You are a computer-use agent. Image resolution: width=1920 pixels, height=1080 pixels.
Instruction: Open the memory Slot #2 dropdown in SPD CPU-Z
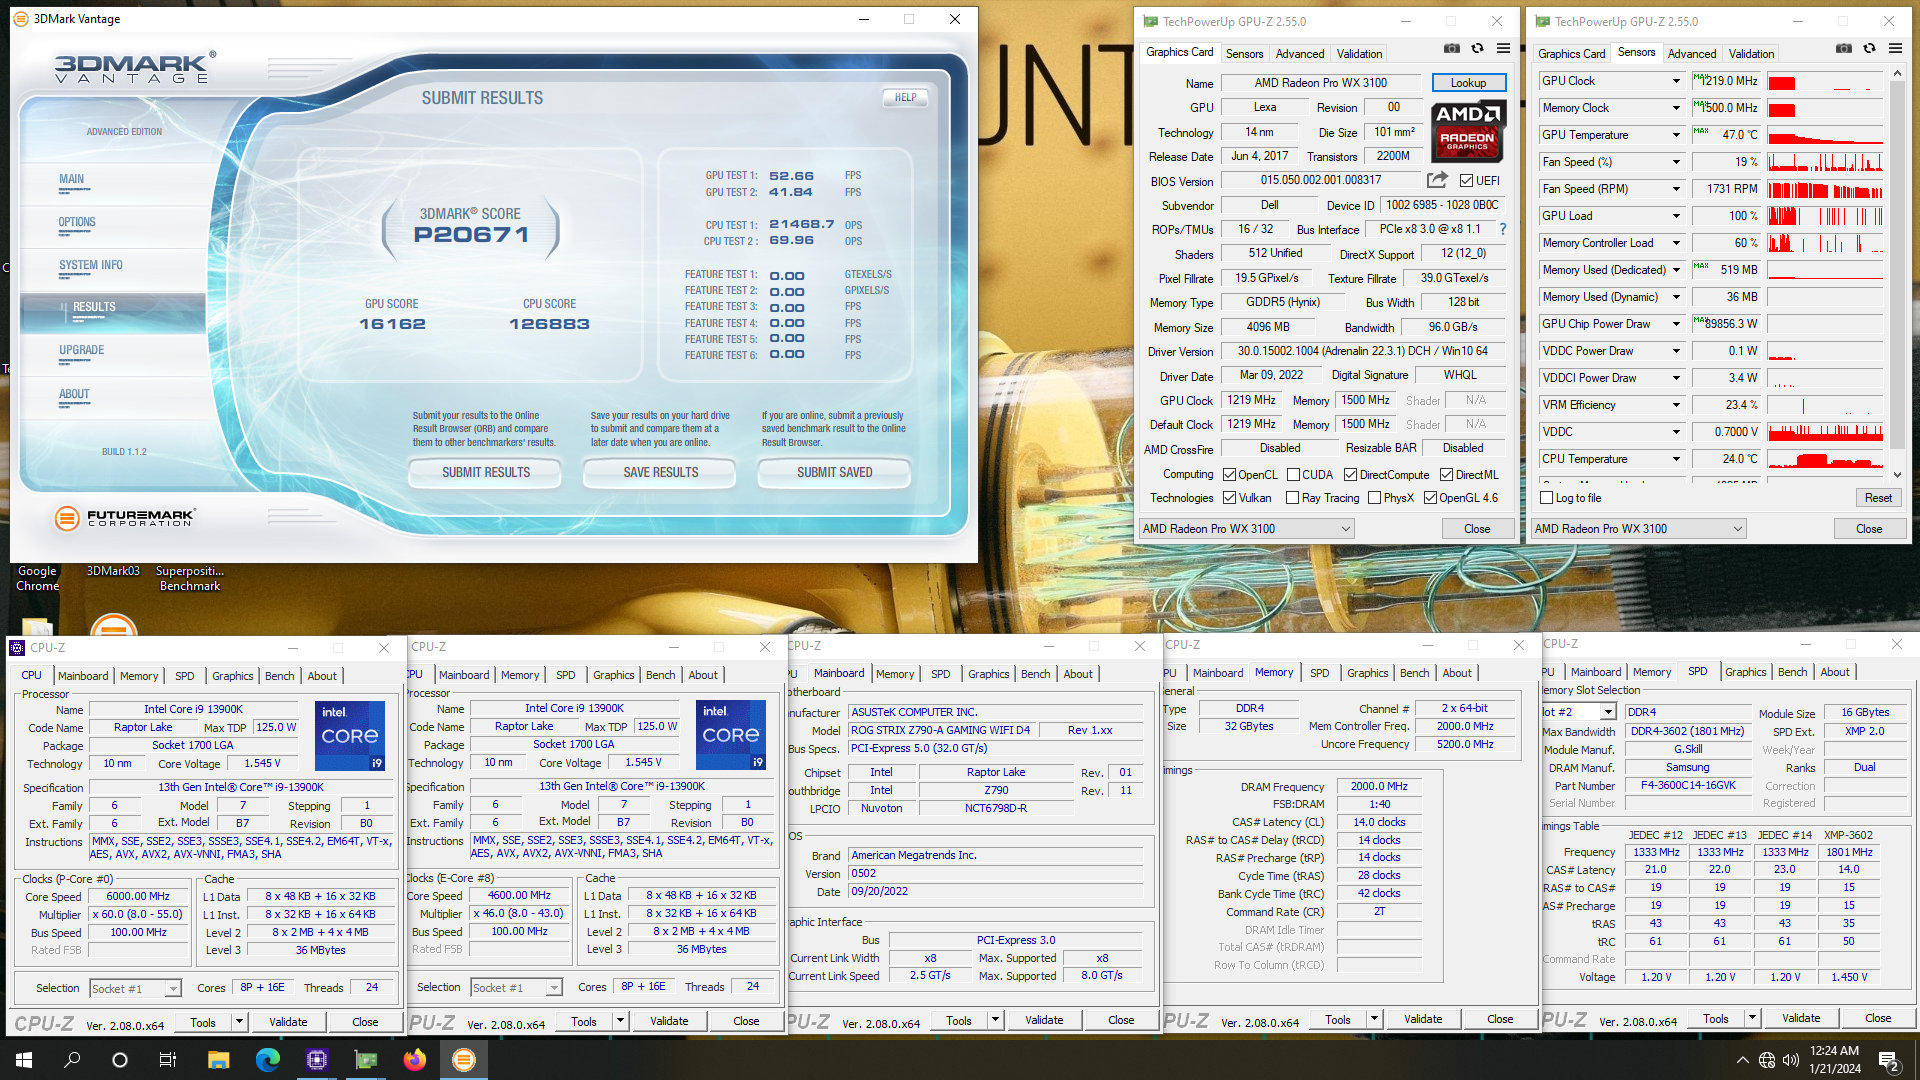click(x=1608, y=712)
